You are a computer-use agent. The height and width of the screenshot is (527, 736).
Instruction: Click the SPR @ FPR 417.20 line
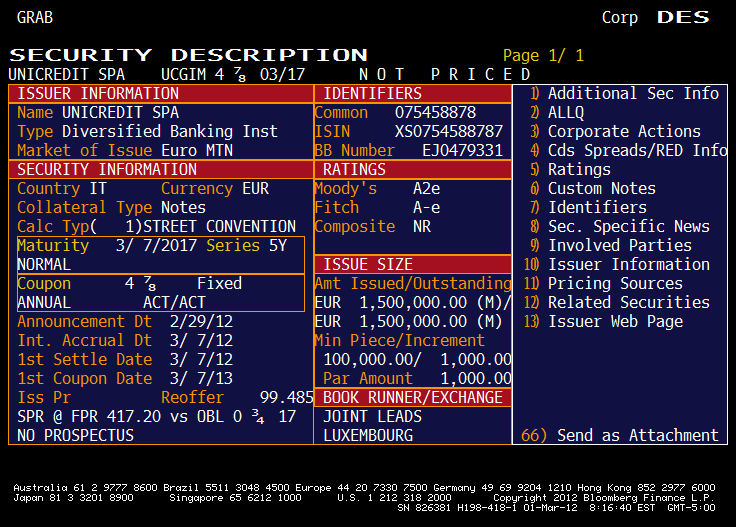click(157, 417)
